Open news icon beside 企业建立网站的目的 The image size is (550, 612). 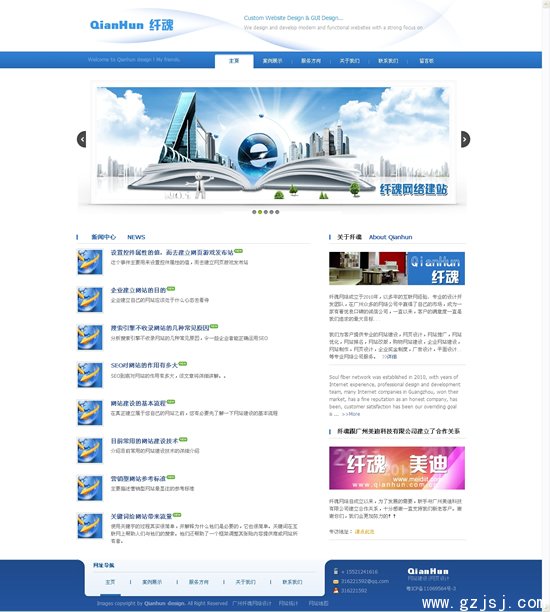click(90, 300)
